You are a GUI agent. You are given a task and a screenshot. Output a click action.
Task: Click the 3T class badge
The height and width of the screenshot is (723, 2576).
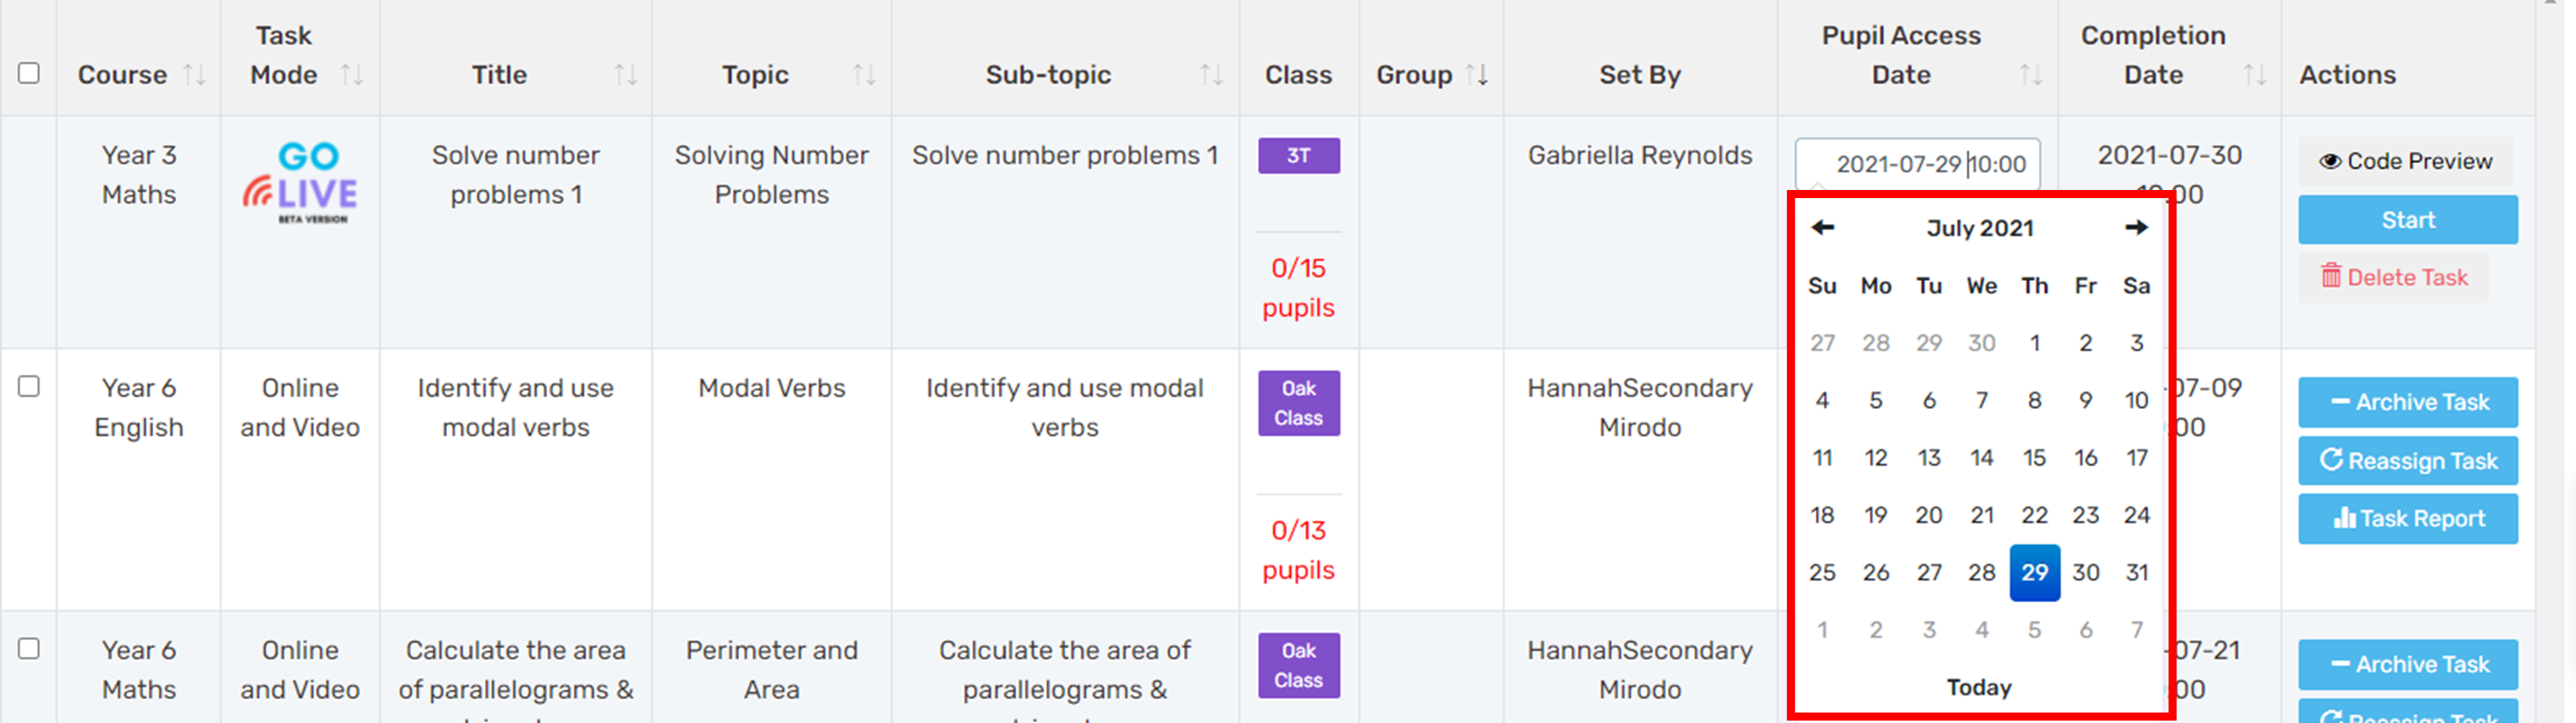pyautogui.click(x=1298, y=156)
